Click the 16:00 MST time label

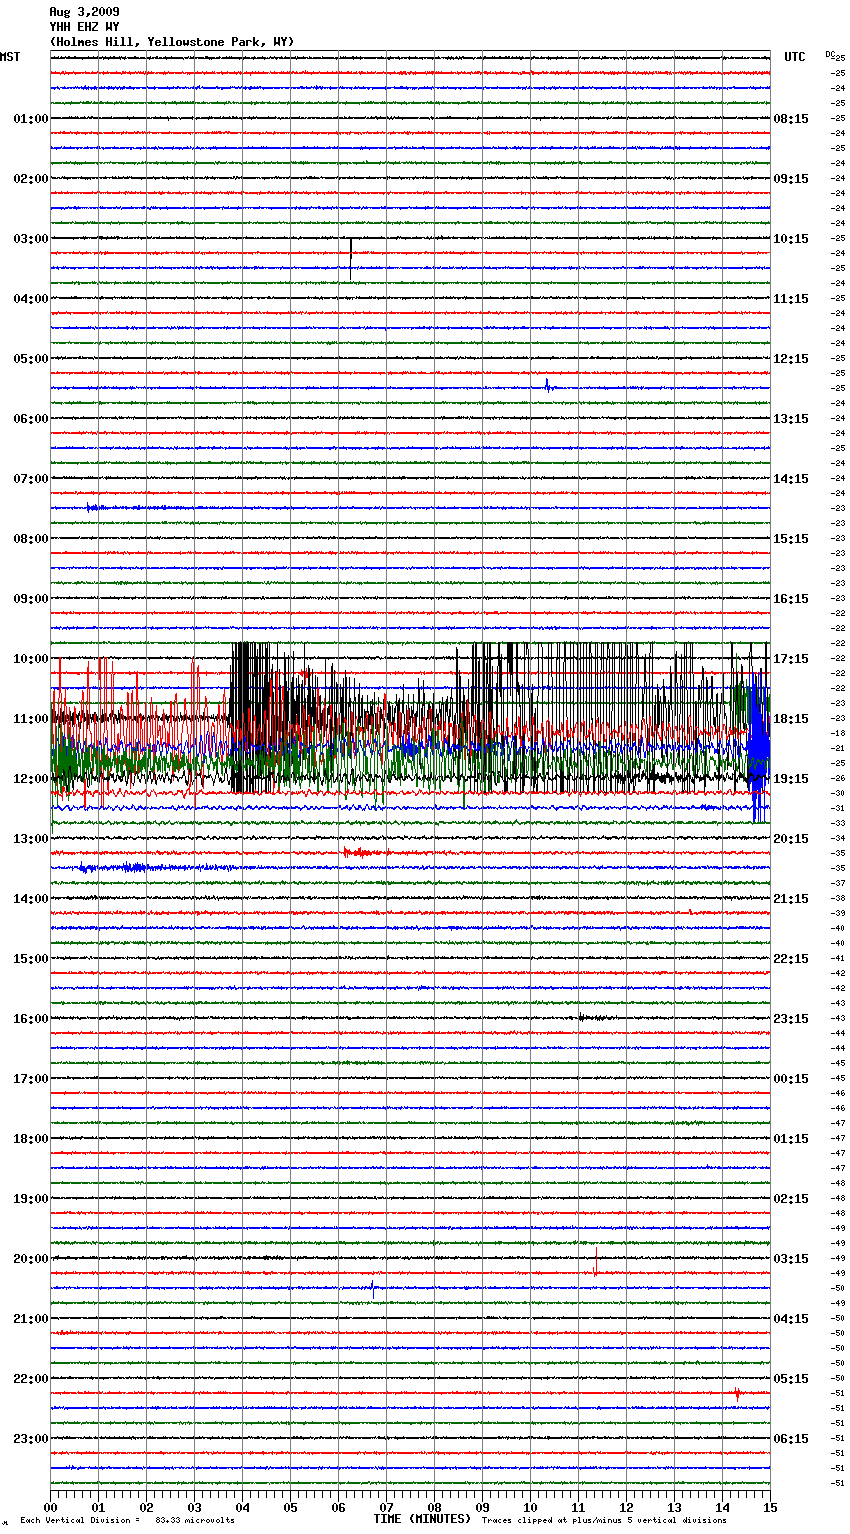click(x=31, y=1019)
